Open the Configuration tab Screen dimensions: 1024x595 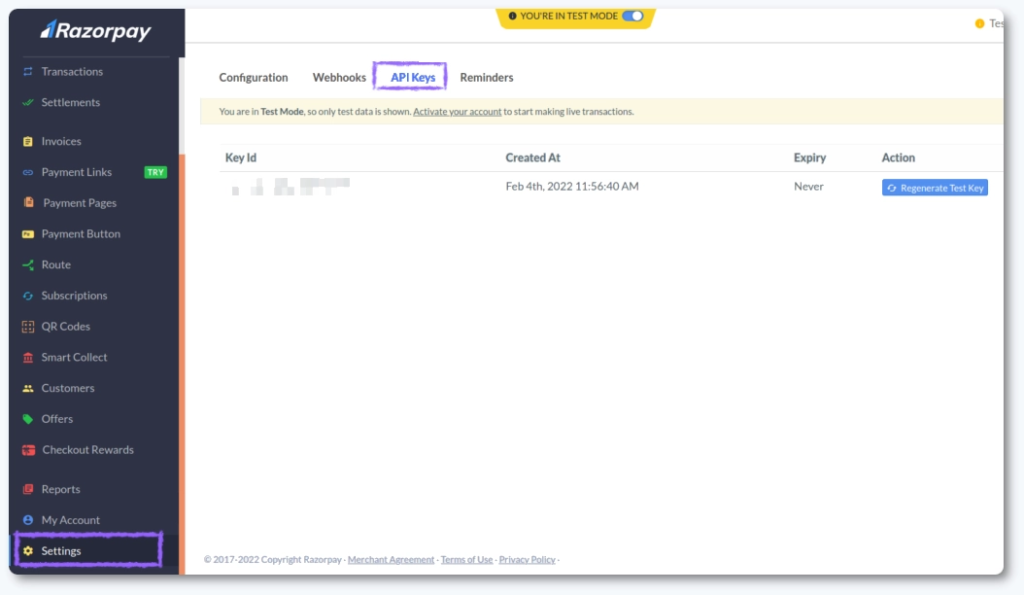pyautogui.click(x=253, y=78)
